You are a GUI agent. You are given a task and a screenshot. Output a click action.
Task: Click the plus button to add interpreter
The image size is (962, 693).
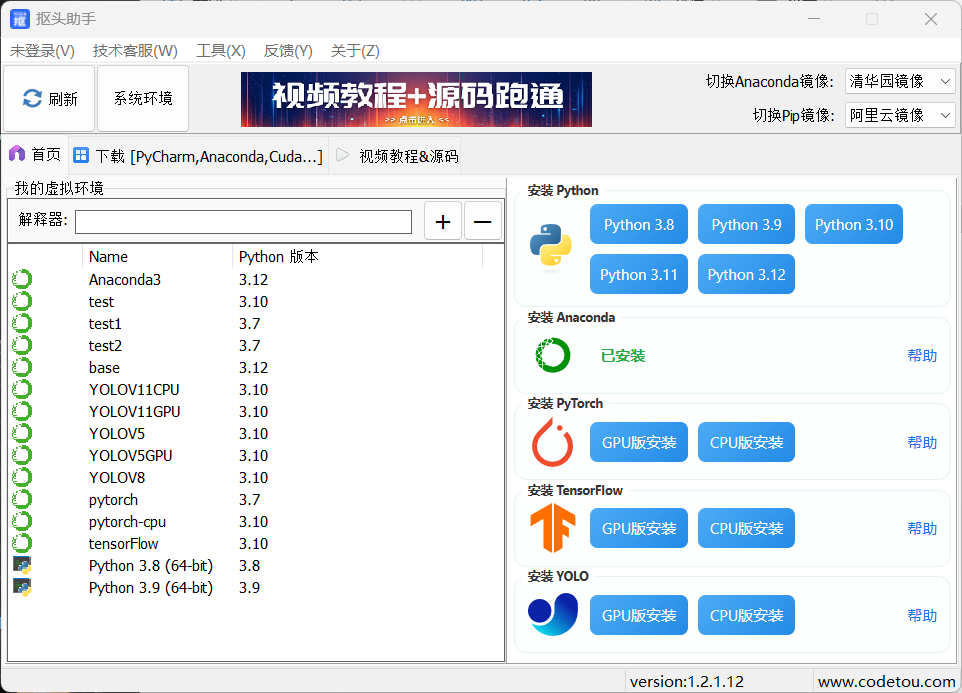coord(443,221)
